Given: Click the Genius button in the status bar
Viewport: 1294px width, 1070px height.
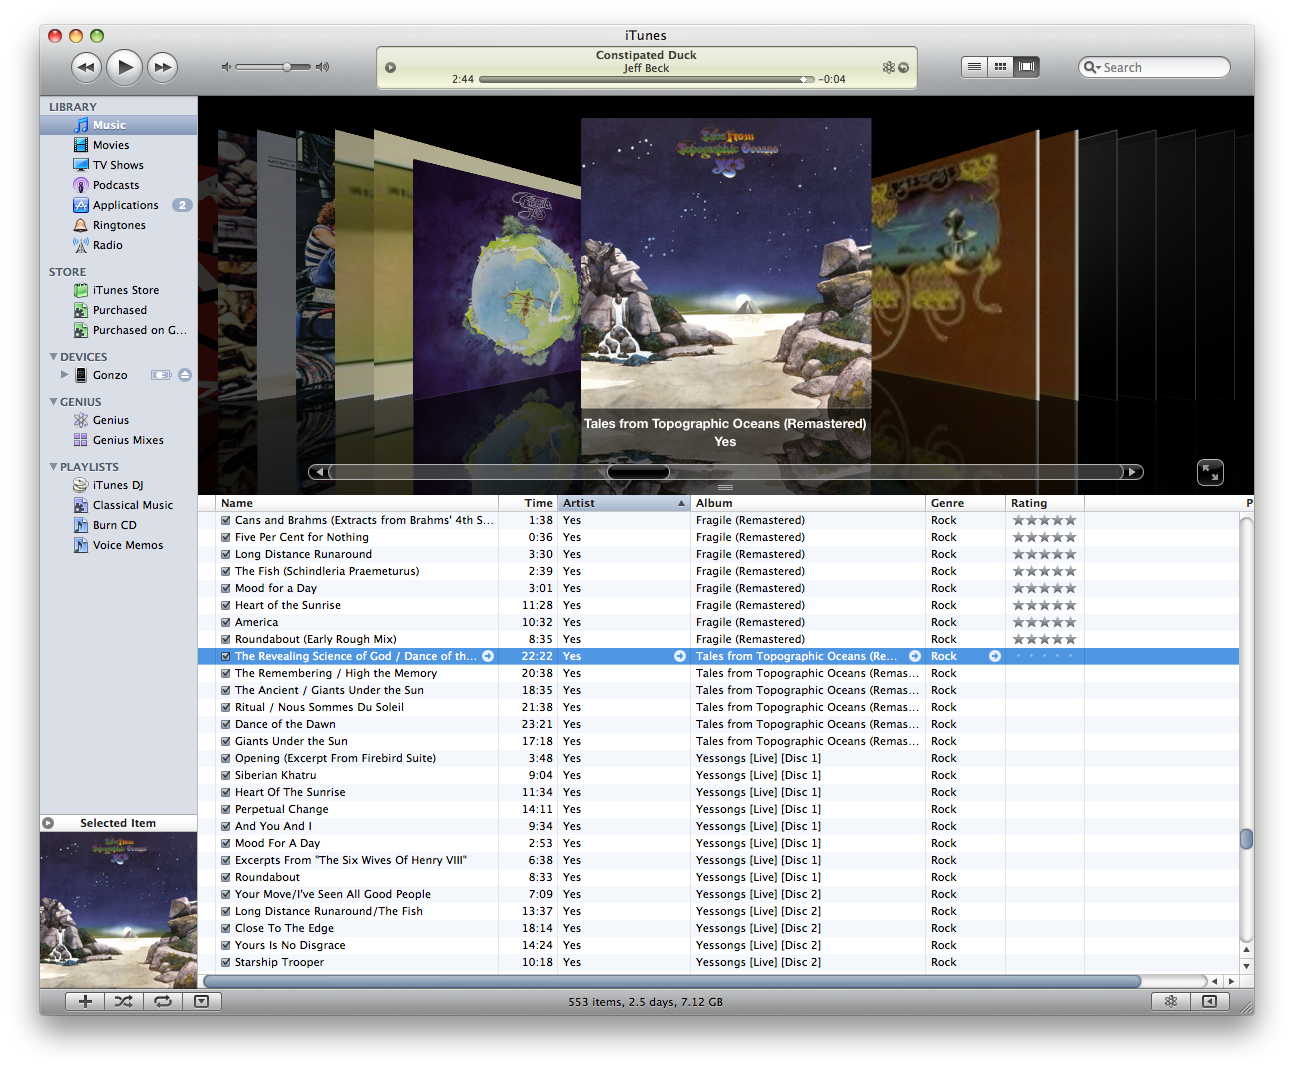Looking at the screenshot, I should click(x=1171, y=1001).
